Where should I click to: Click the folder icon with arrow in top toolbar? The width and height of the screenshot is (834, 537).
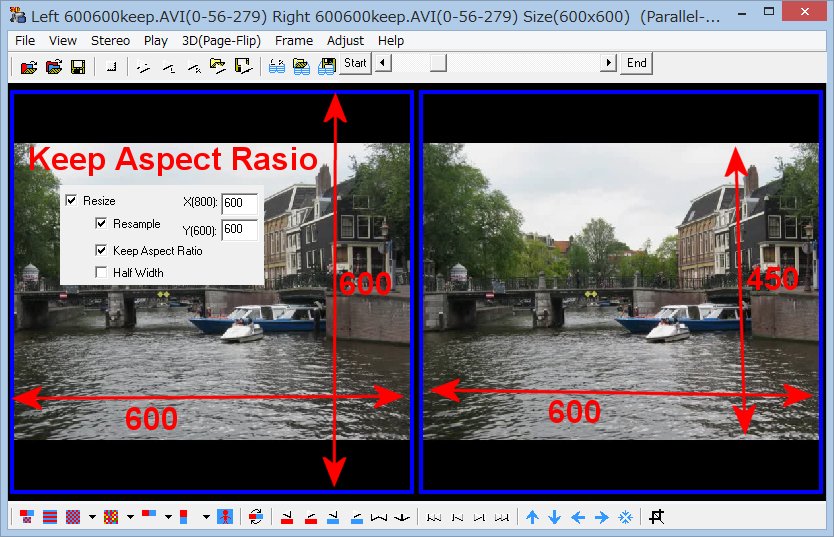point(218,66)
